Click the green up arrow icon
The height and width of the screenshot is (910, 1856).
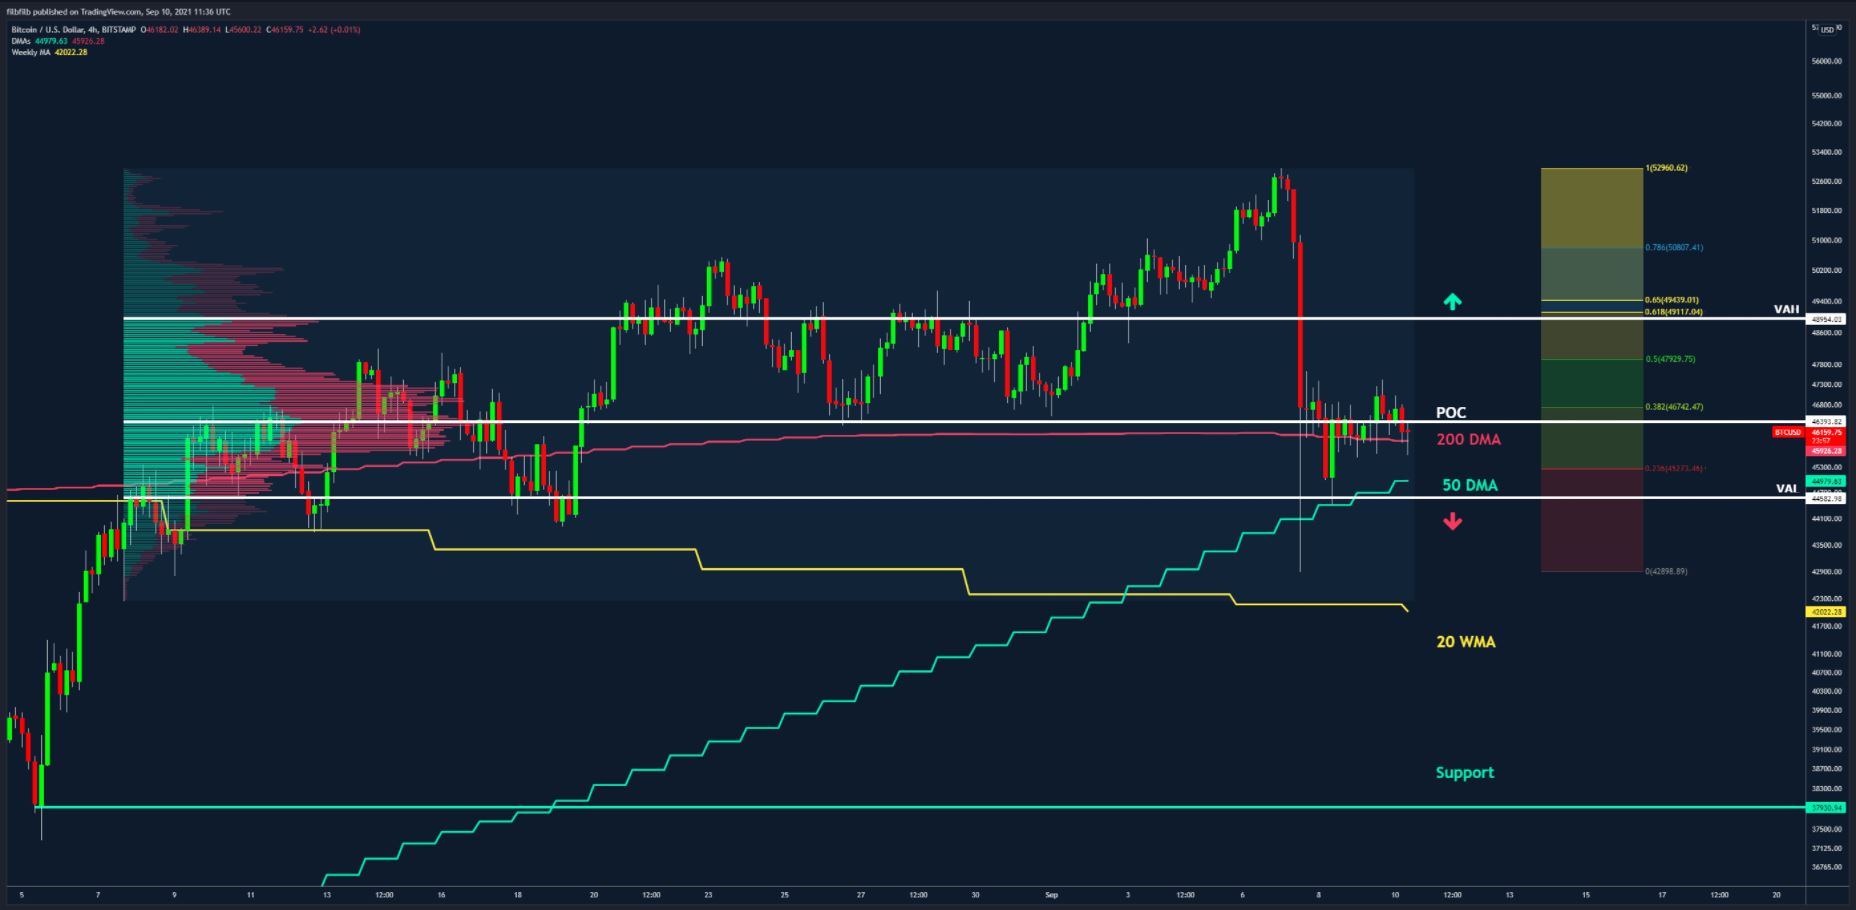[1452, 300]
